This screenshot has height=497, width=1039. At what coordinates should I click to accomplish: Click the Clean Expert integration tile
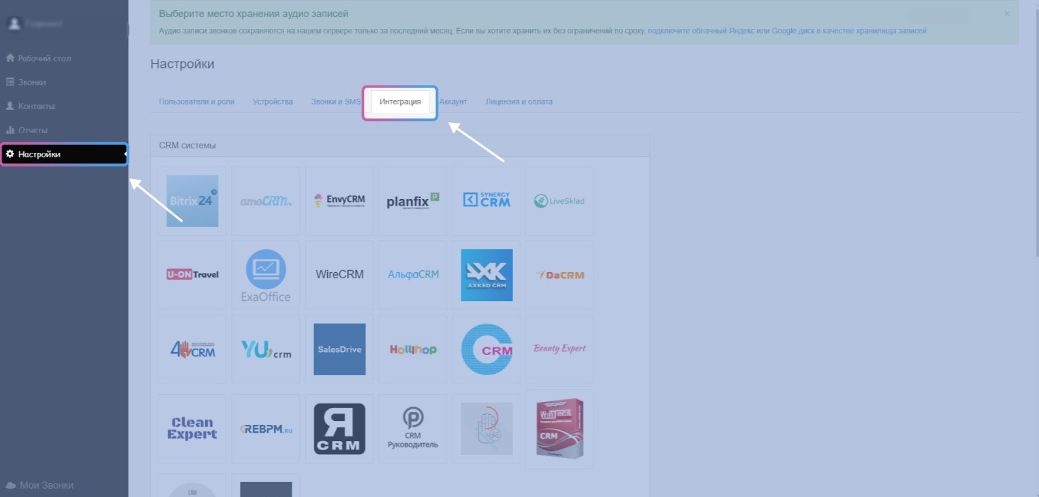tap(192, 429)
